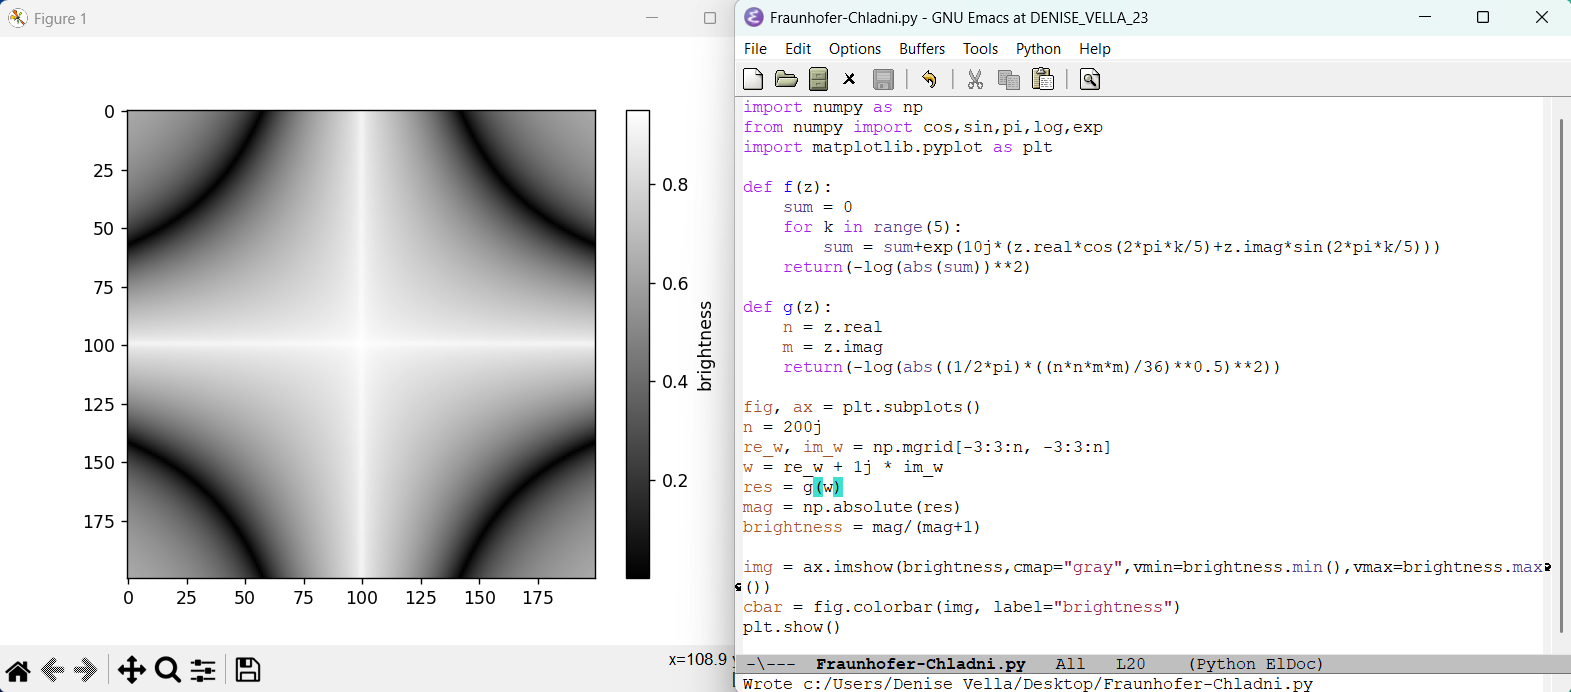
Task: Expand the Options menu
Action: pyautogui.click(x=854, y=49)
